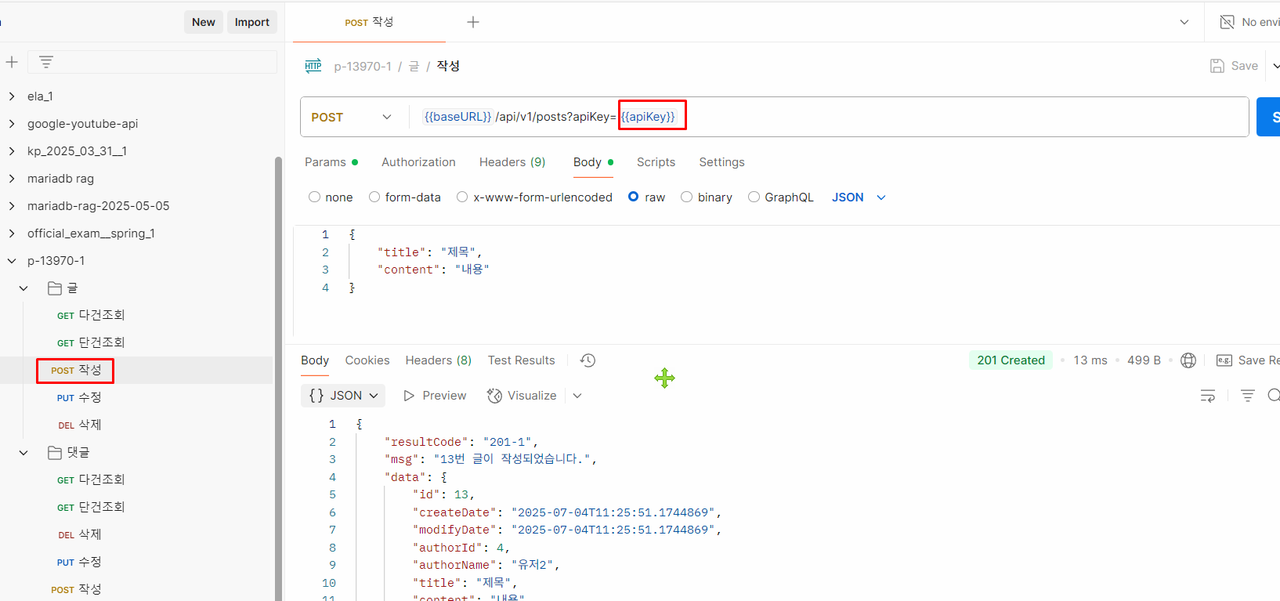
Task: Click the no environment icon
Action: (x=1227, y=22)
